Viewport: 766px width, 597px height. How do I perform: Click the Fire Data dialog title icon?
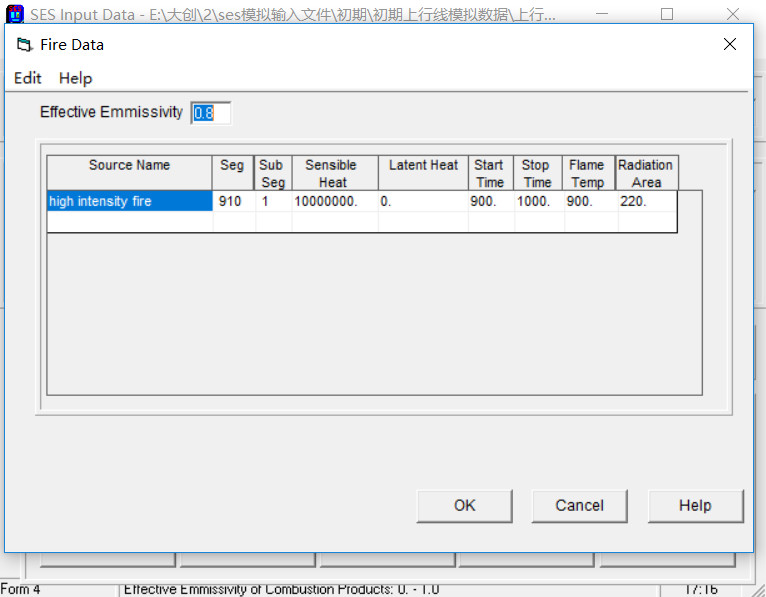click(24, 45)
